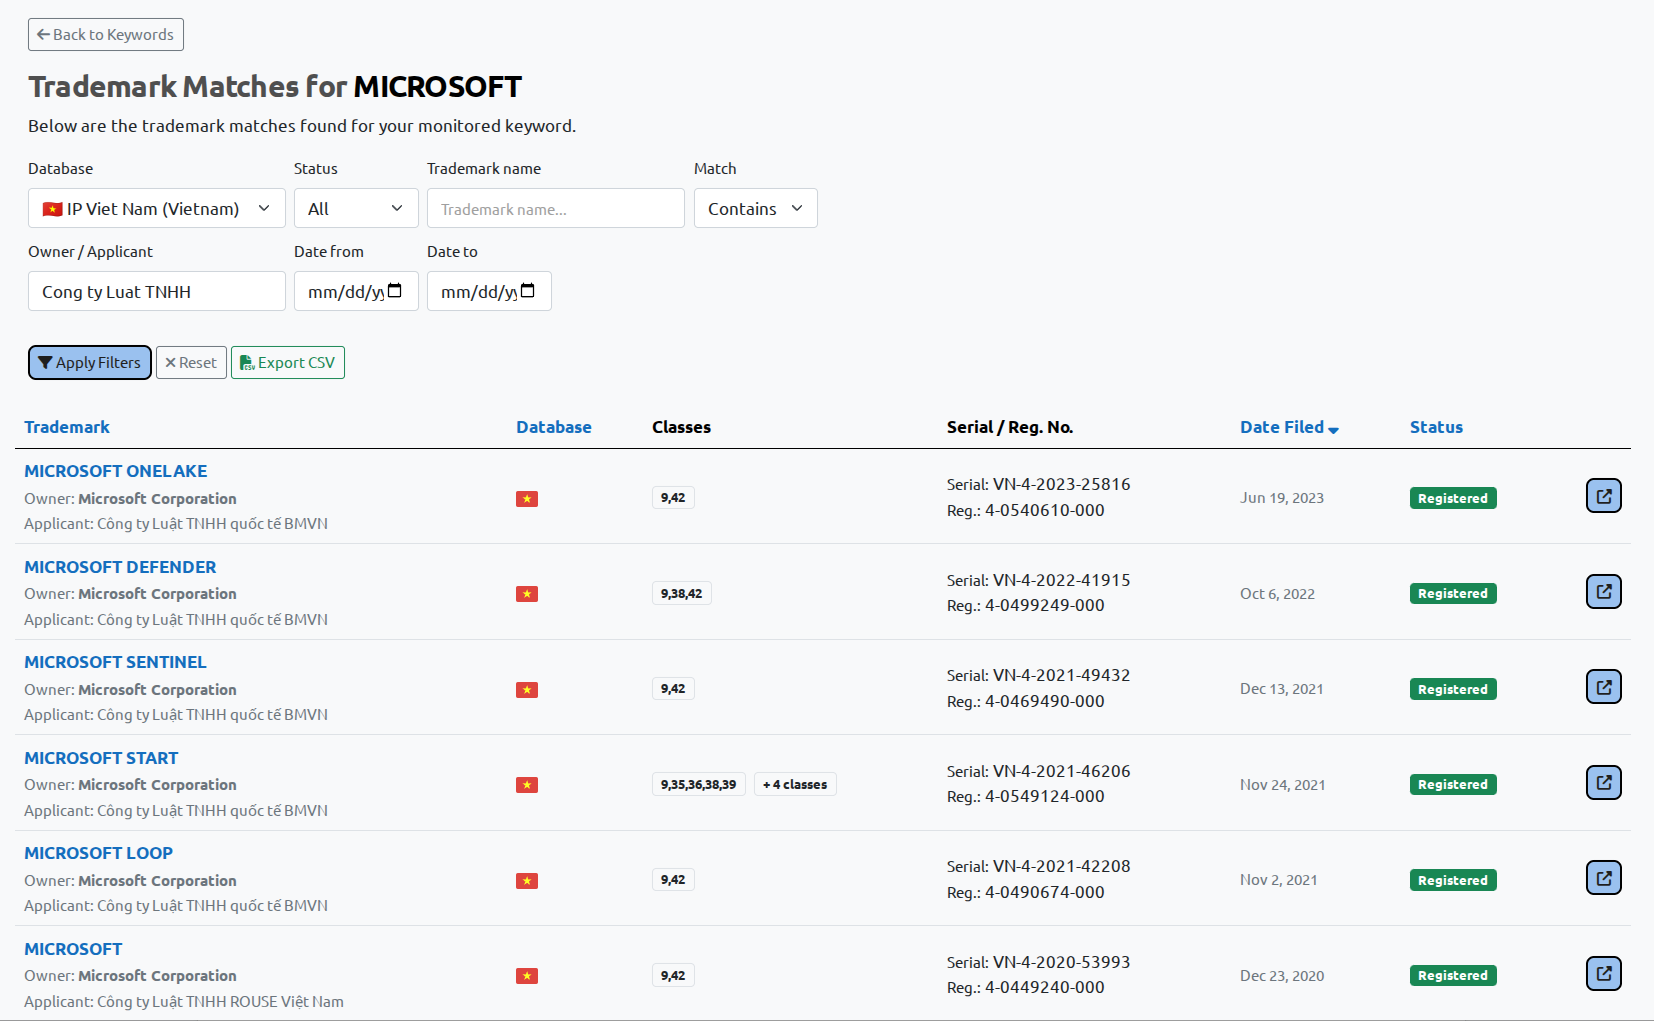Open MICROSOFT DEFENDER trademark link

pyautogui.click(x=120, y=567)
